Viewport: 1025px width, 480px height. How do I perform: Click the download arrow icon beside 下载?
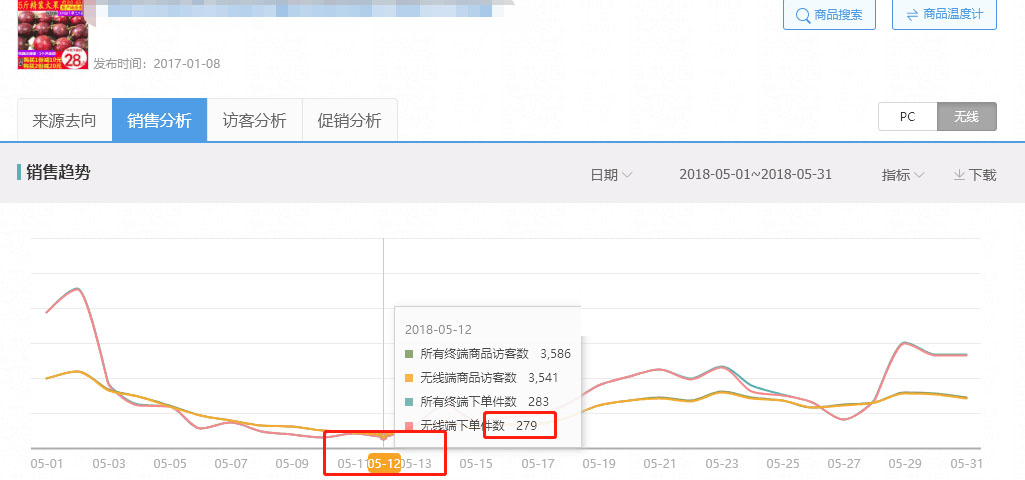point(959,175)
